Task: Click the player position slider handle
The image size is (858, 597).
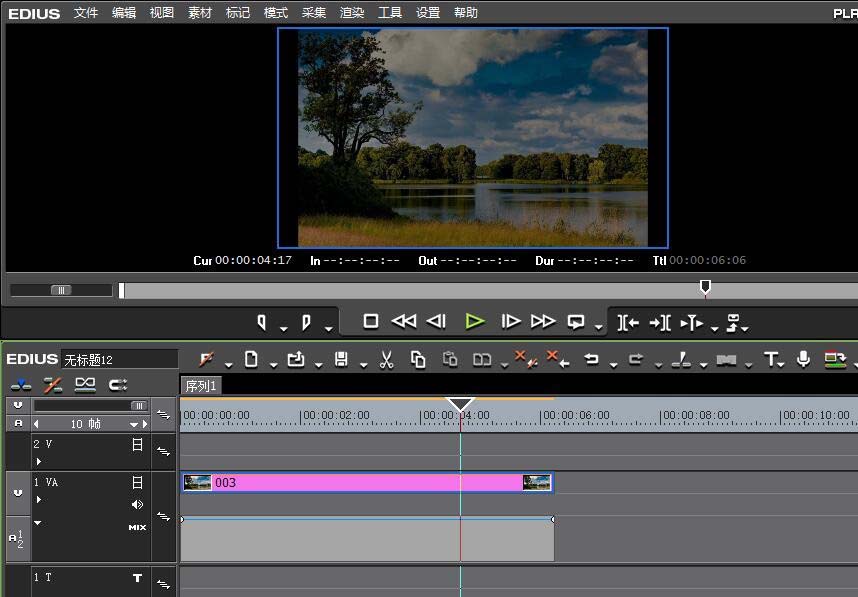Action: coord(705,287)
